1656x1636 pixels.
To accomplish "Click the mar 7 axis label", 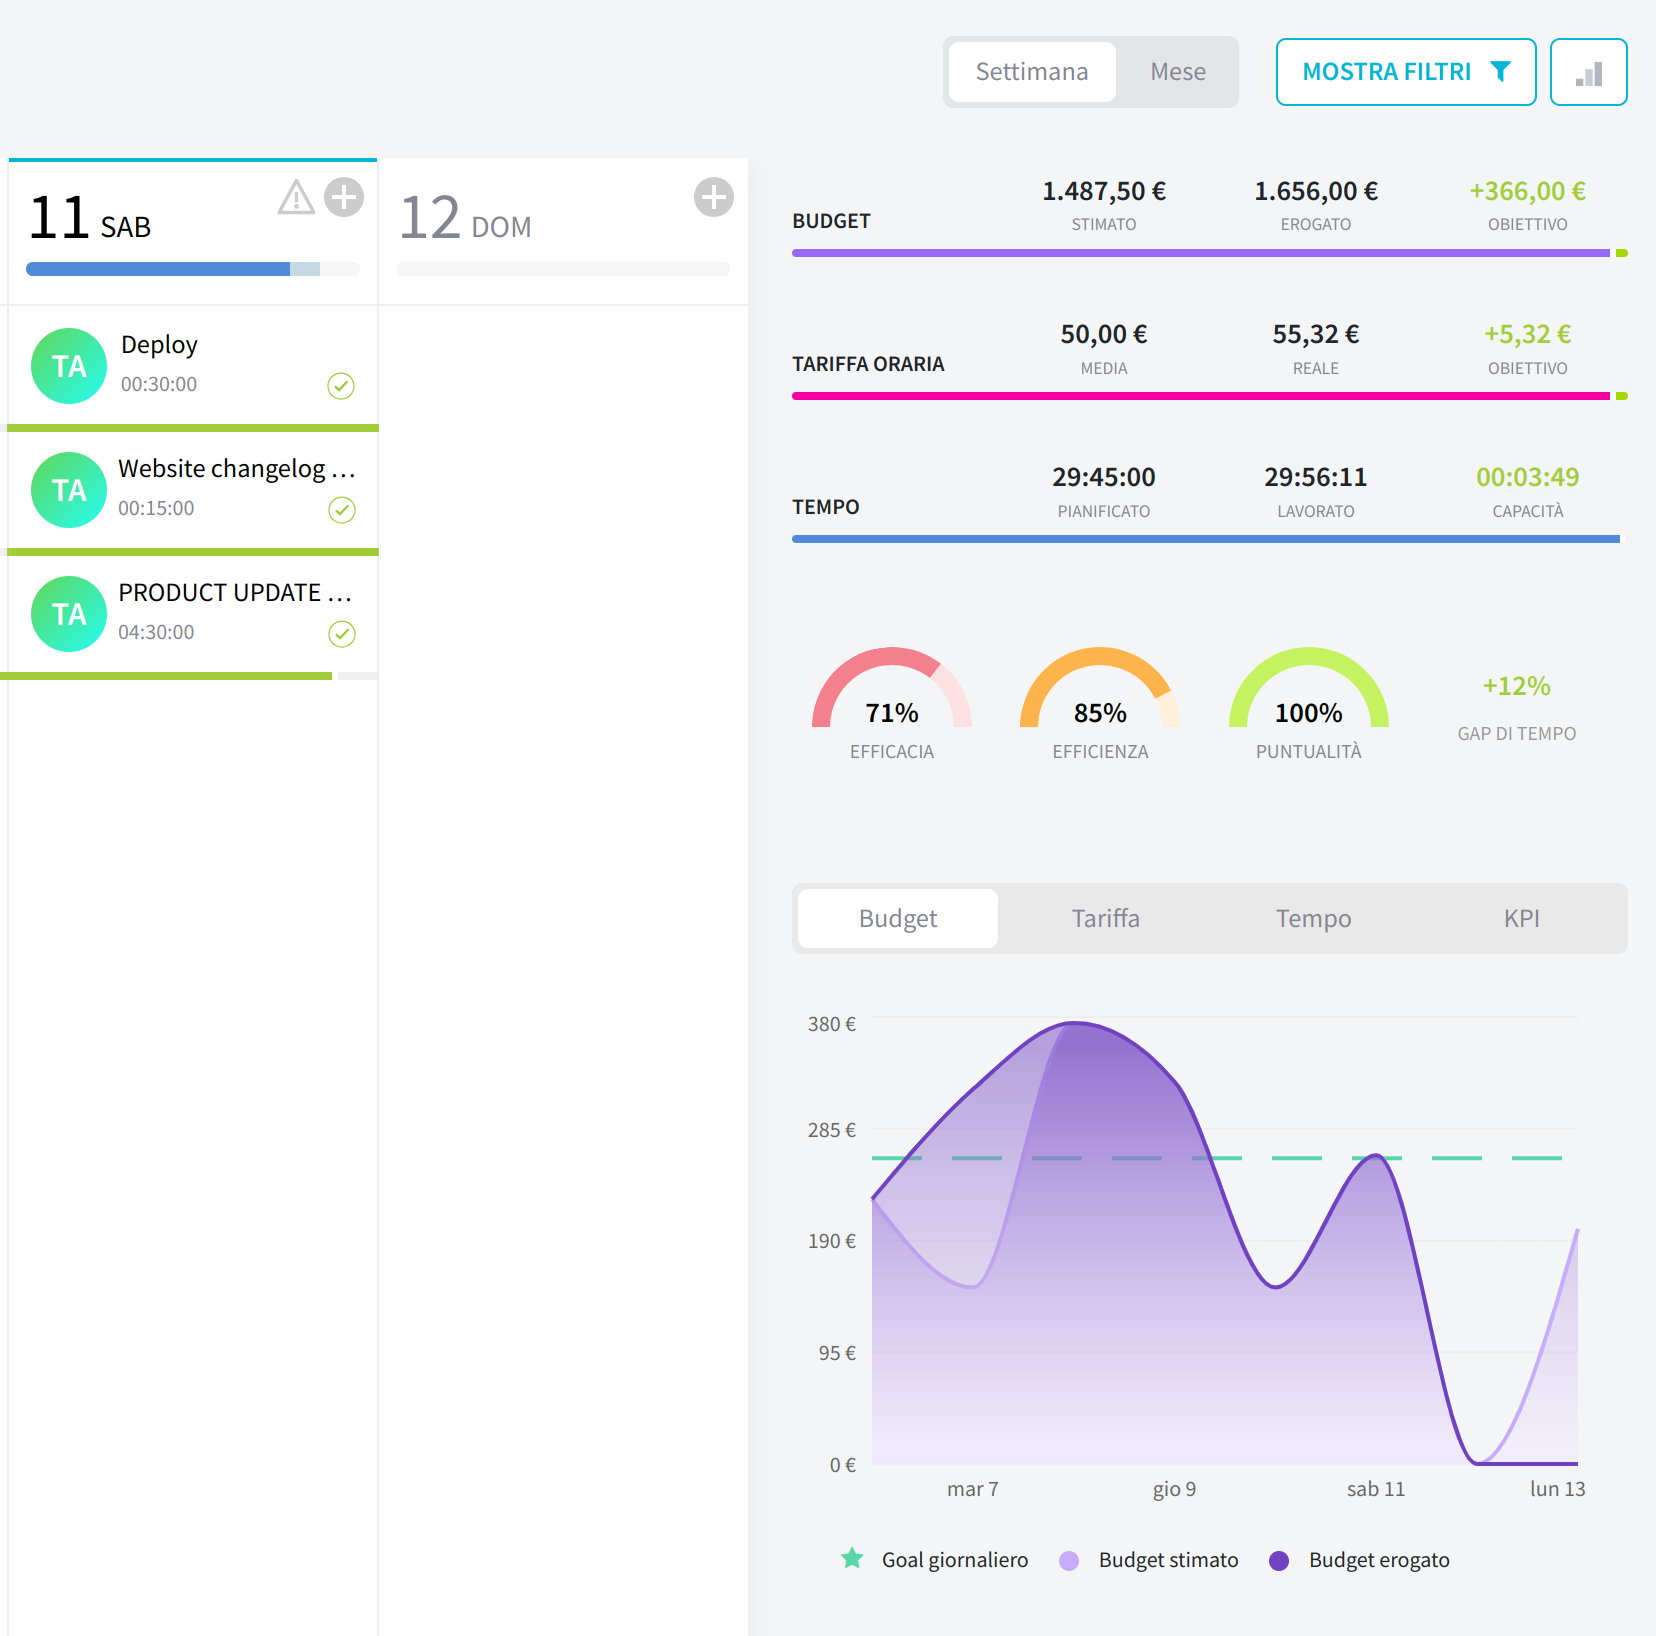I will click(973, 1489).
